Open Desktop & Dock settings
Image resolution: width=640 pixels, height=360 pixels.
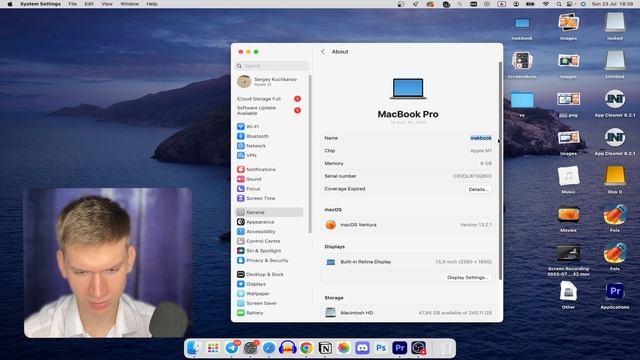pyautogui.click(x=260, y=274)
